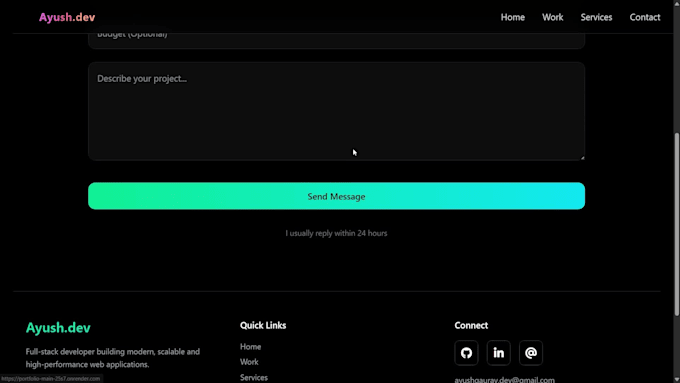Click the 'Connect' heading
Image resolution: width=680 pixels, height=383 pixels.
(471, 325)
